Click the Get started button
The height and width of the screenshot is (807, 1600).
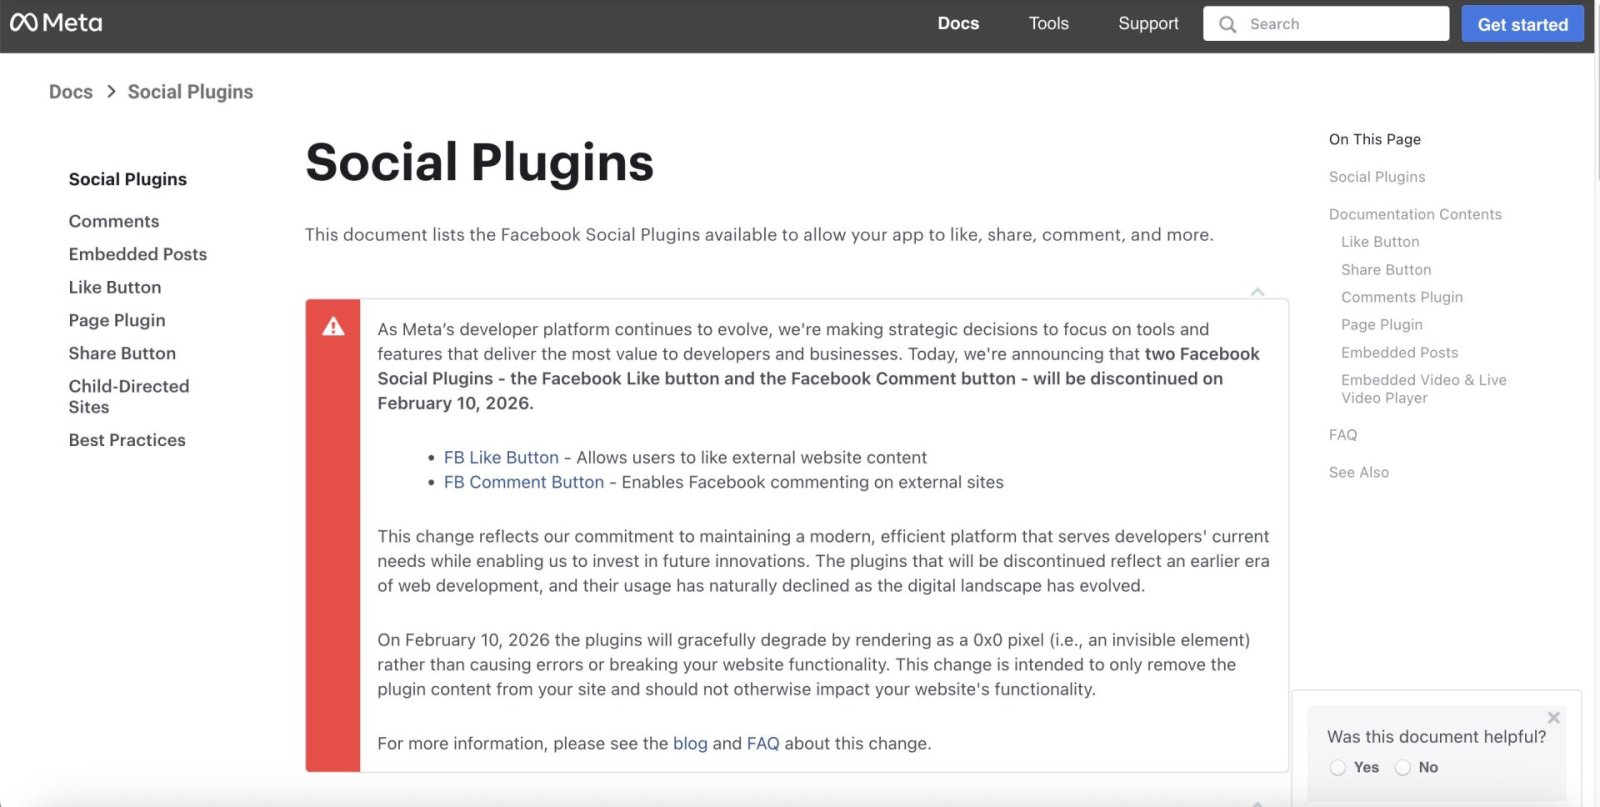pyautogui.click(x=1522, y=24)
